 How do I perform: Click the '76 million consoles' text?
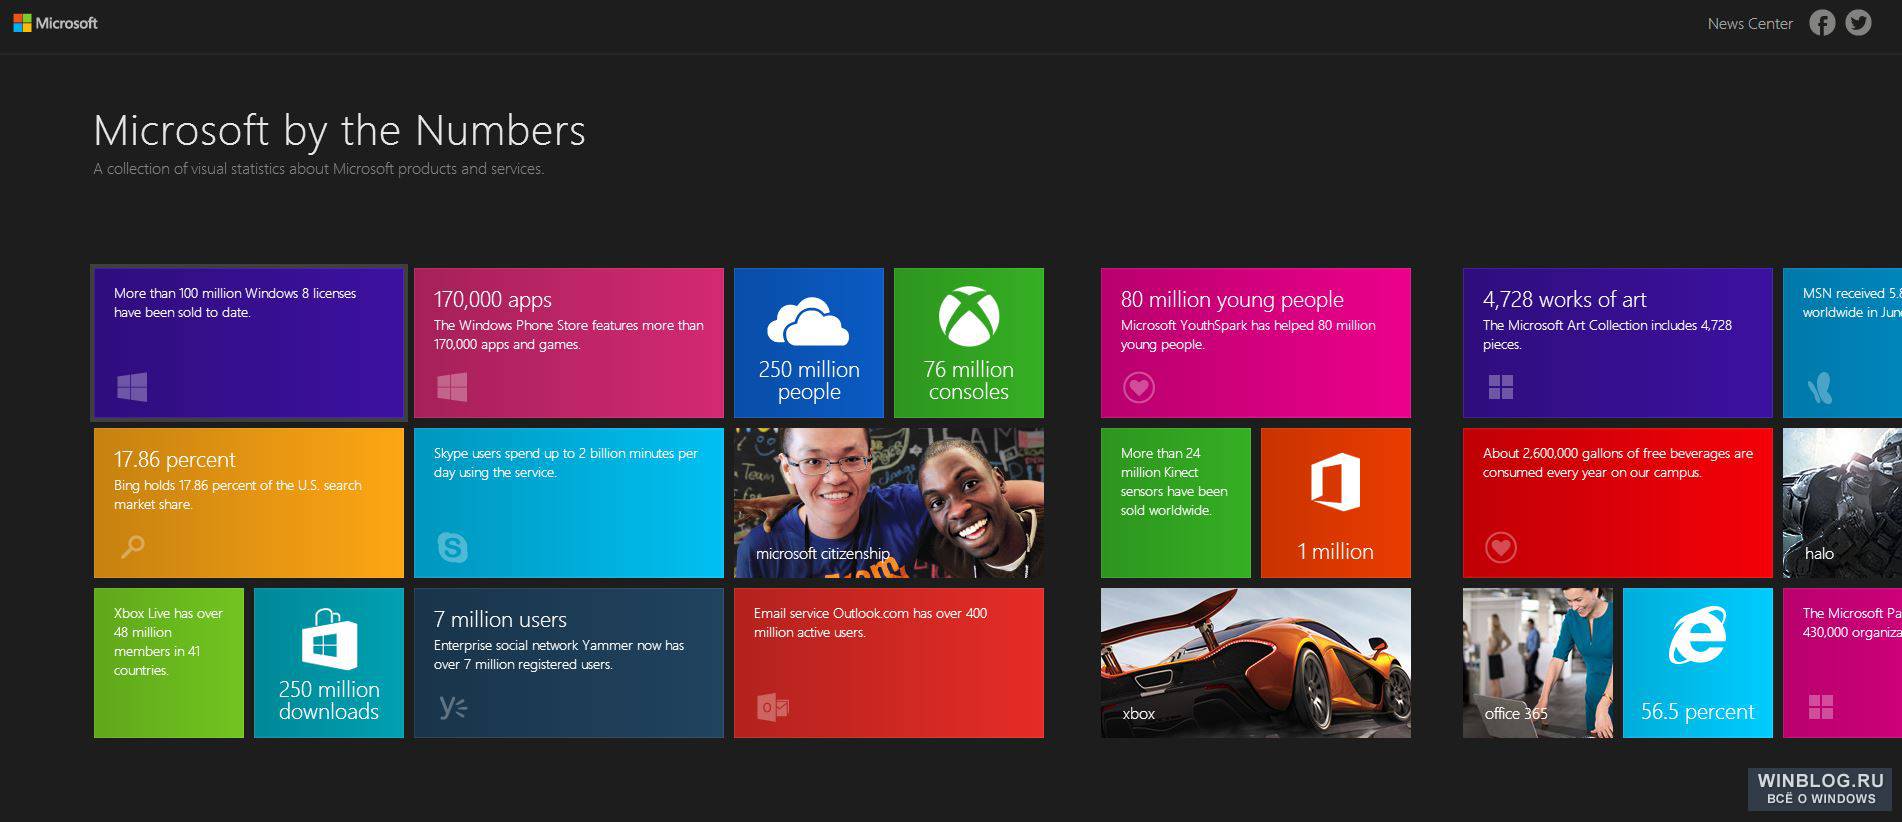pos(969,381)
